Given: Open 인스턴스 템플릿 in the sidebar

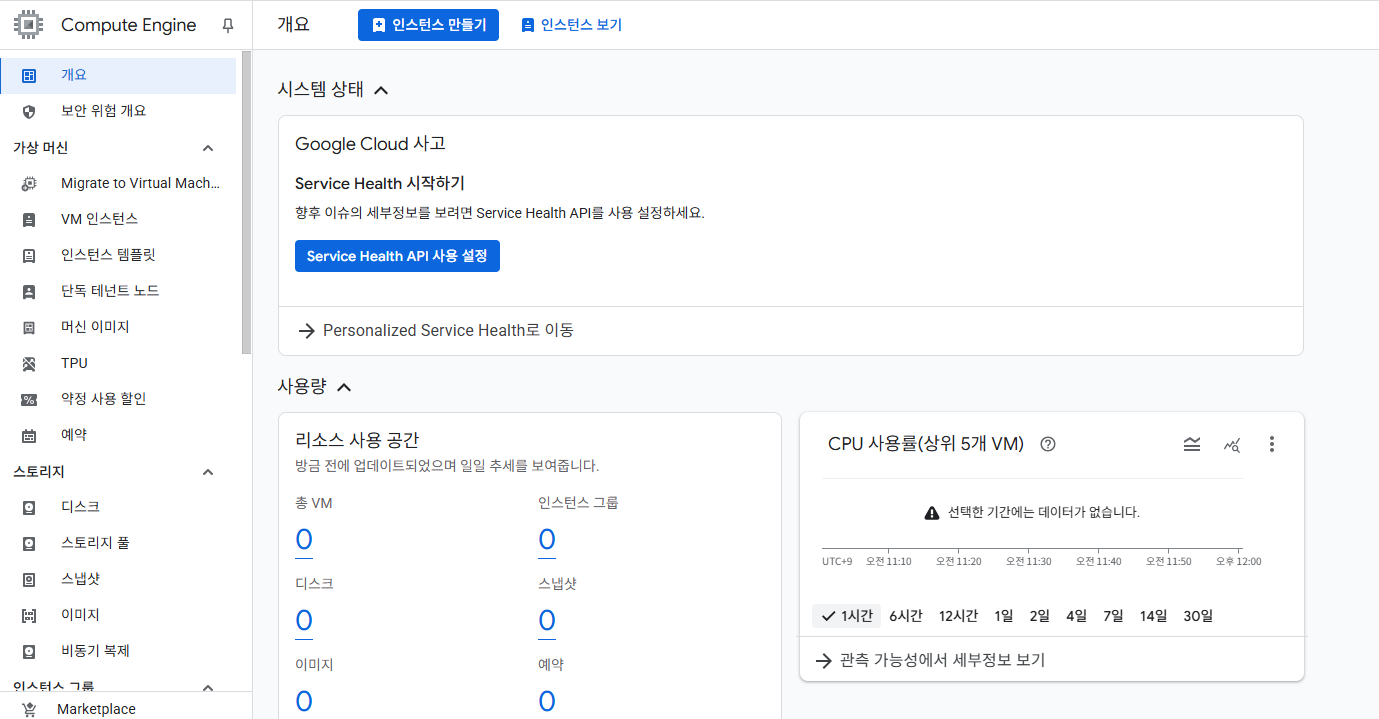Looking at the screenshot, I should pyautogui.click(x=118, y=255).
